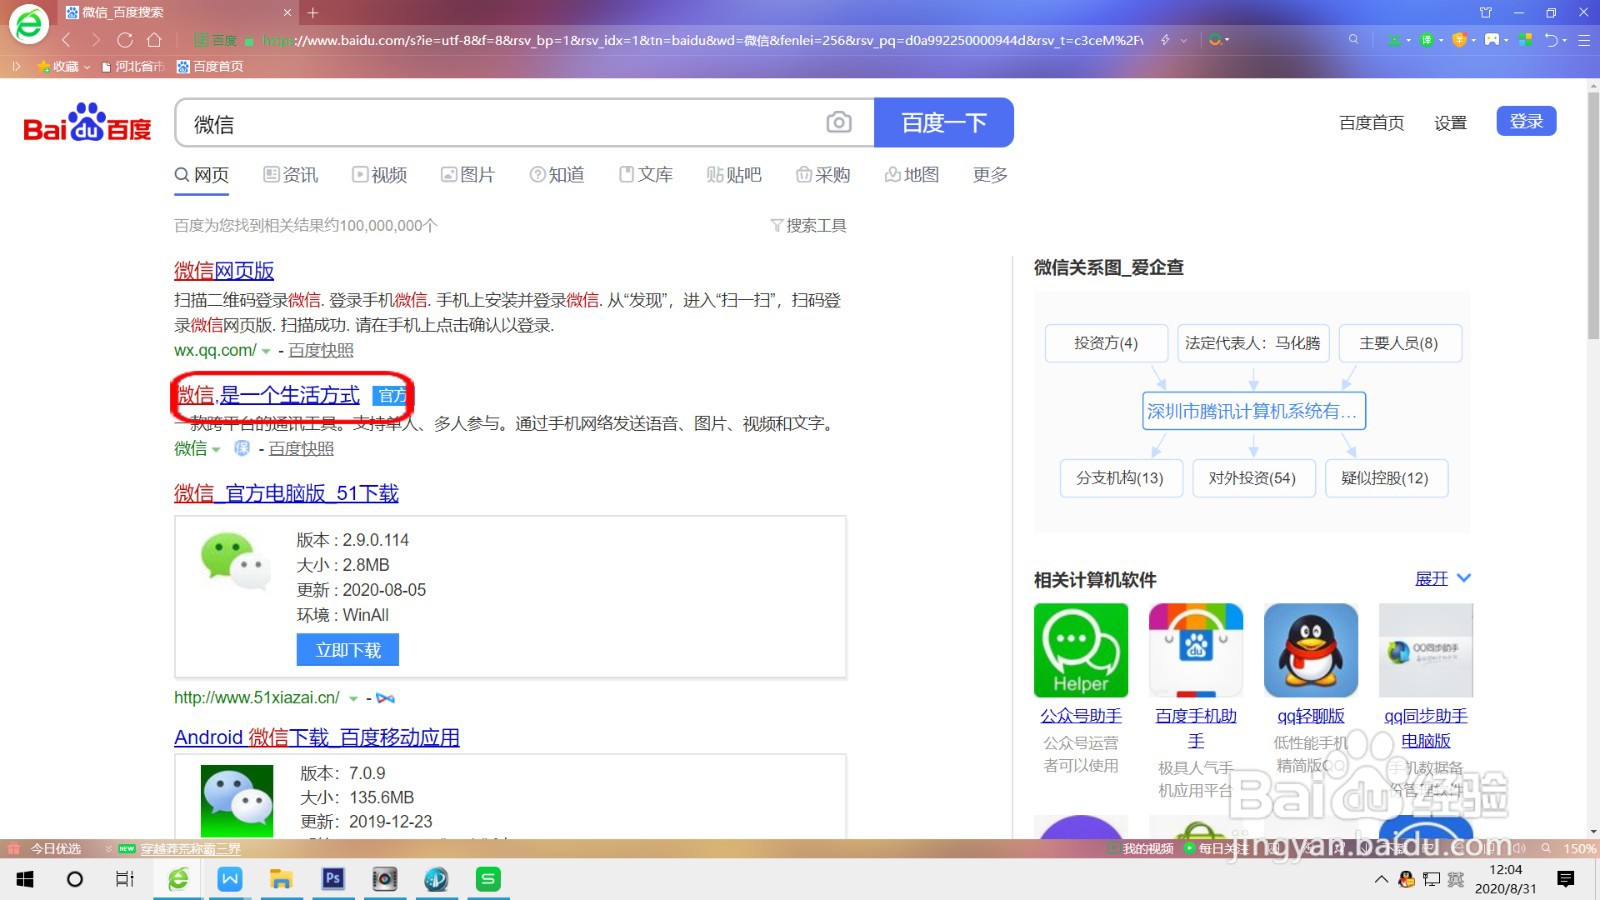This screenshot has width=1600, height=900.
Task: Click the orange shield payment extension icon
Action: (1459, 40)
